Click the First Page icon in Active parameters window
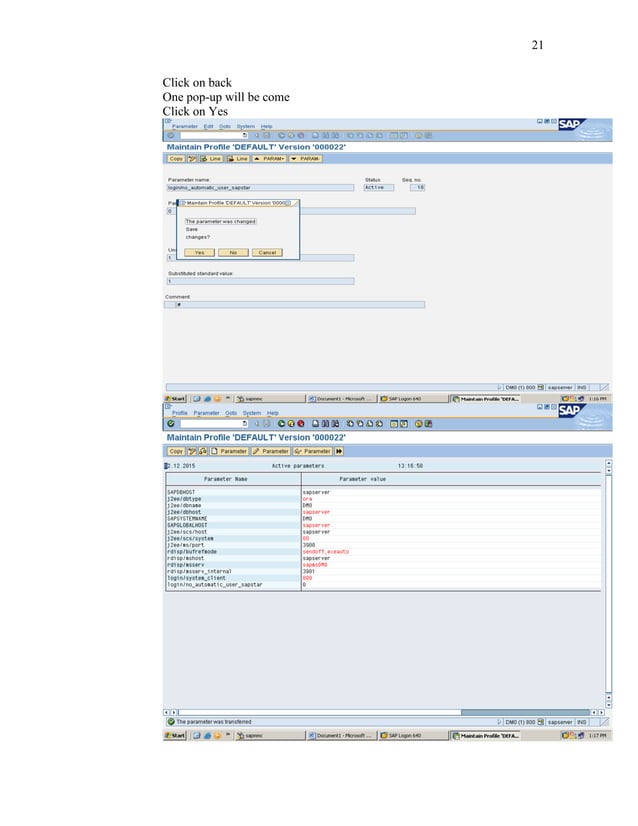 pyautogui.click(x=350, y=424)
